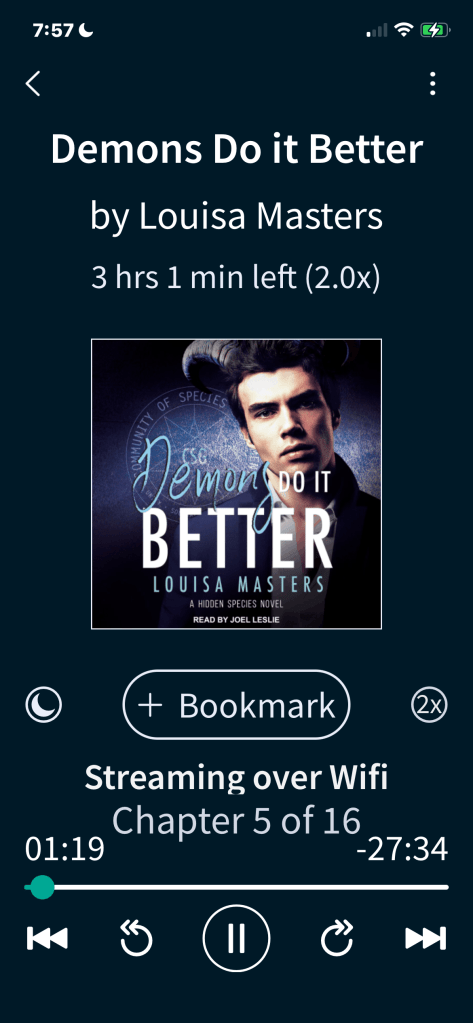Open the three-dot options menu
This screenshot has width=473, height=1023.
click(433, 84)
